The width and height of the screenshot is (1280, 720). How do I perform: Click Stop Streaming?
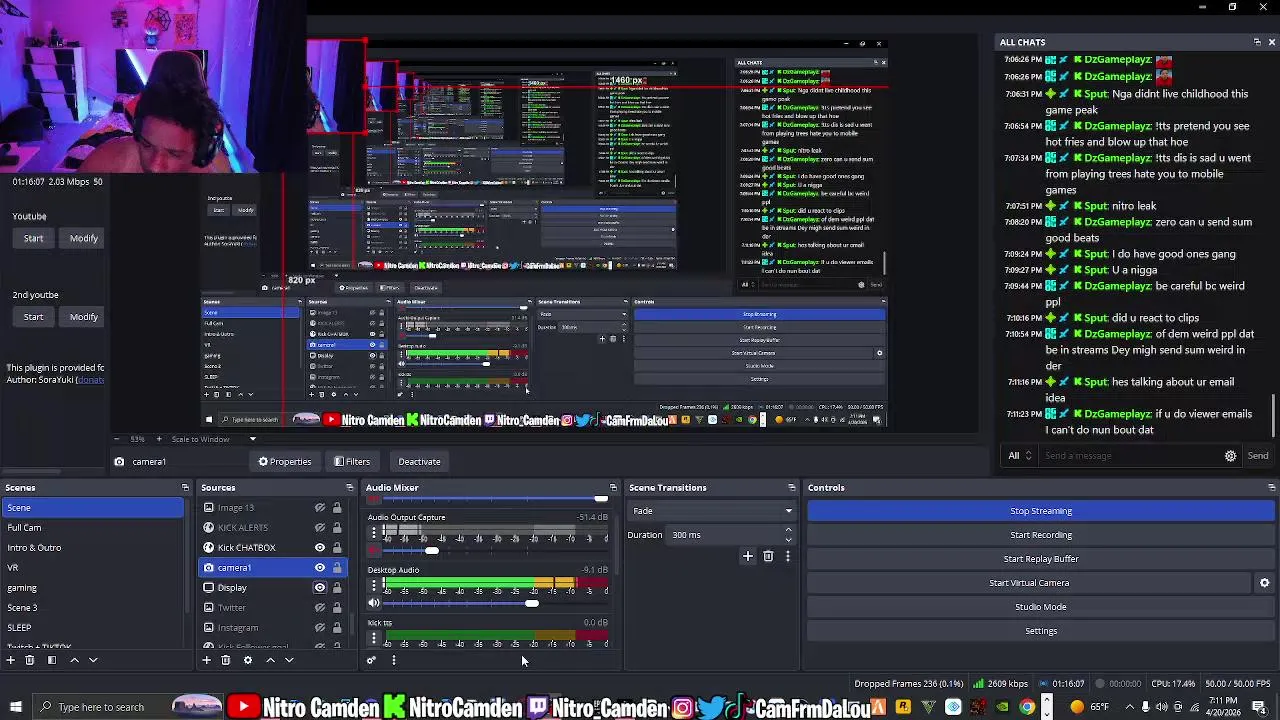point(1041,511)
